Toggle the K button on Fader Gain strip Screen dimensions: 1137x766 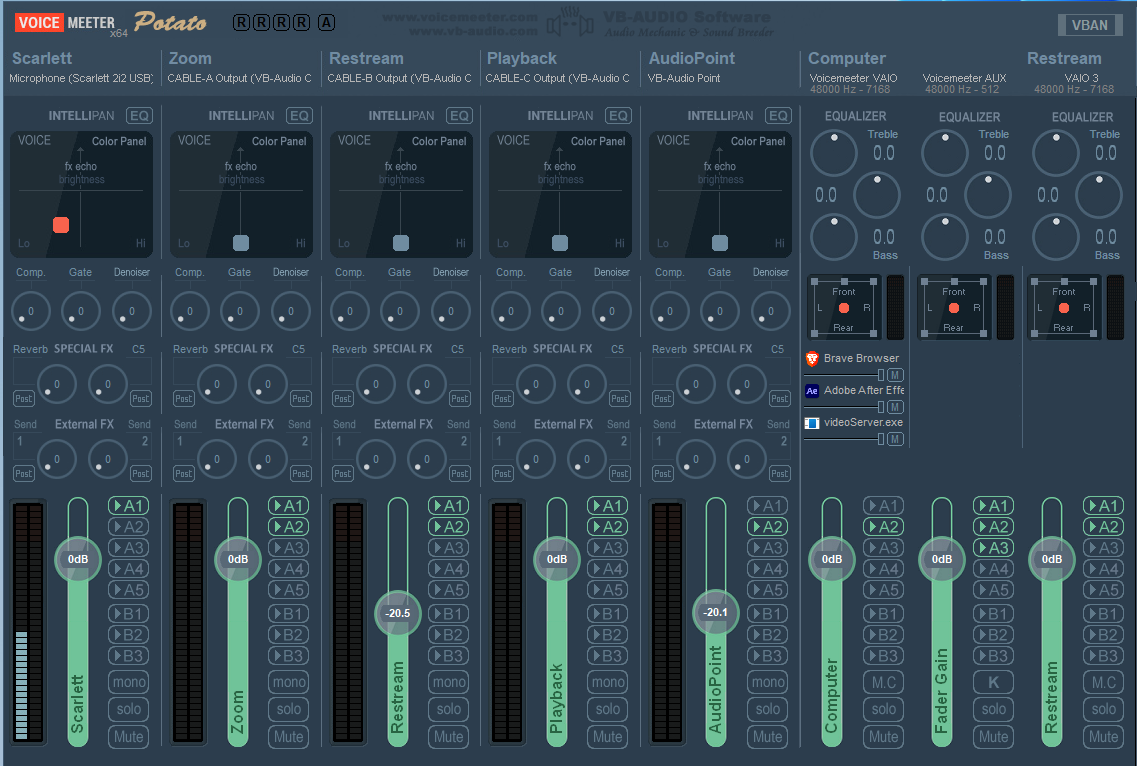click(x=993, y=682)
